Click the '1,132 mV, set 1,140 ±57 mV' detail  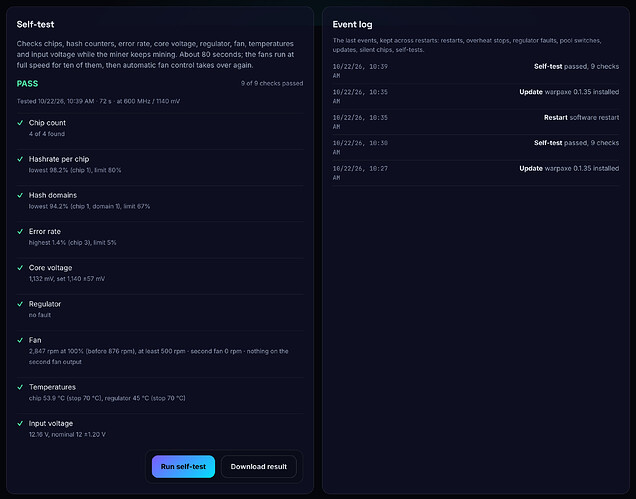pyautogui.click(x=67, y=279)
